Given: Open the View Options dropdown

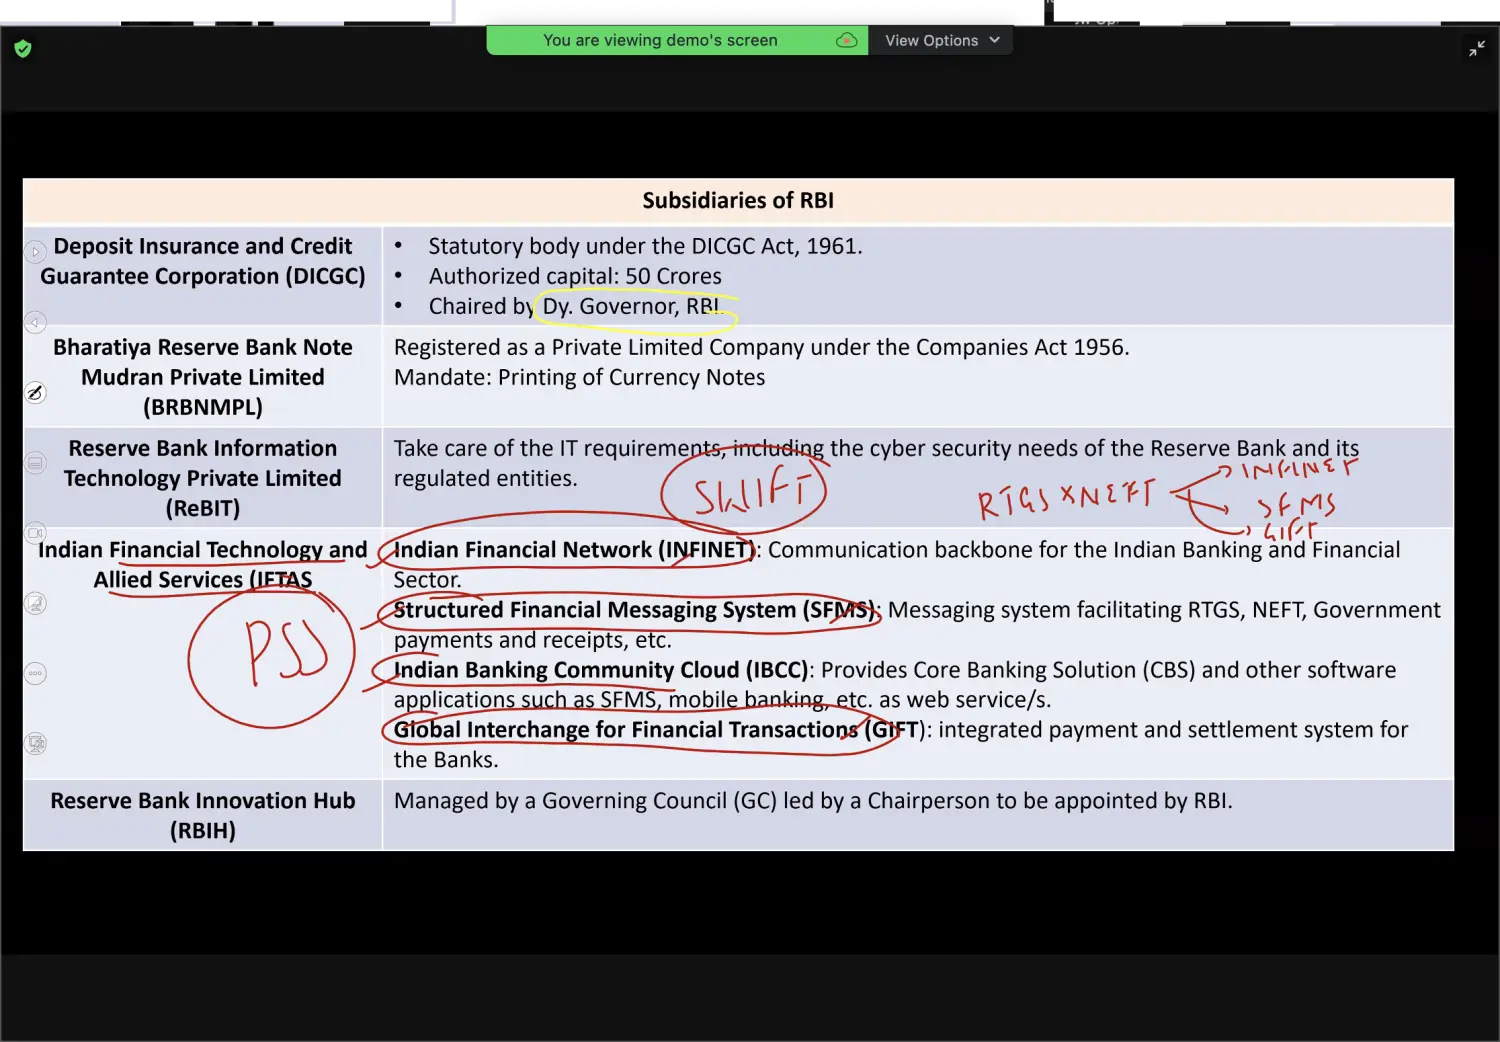Looking at the screenshot, I should tap(941, 40).
